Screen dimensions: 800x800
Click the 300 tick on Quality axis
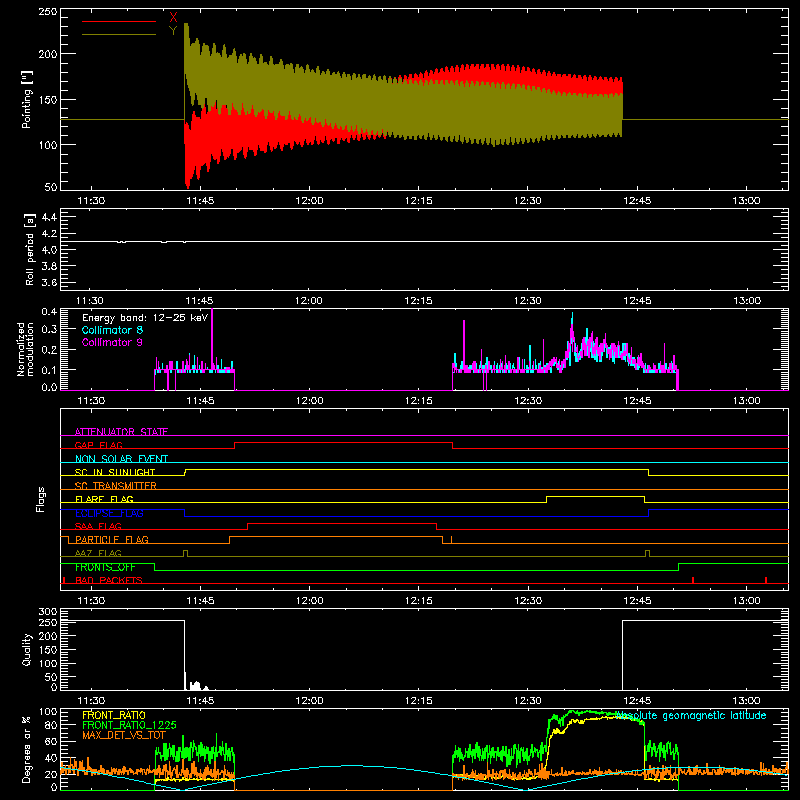[x=48, y=612]
